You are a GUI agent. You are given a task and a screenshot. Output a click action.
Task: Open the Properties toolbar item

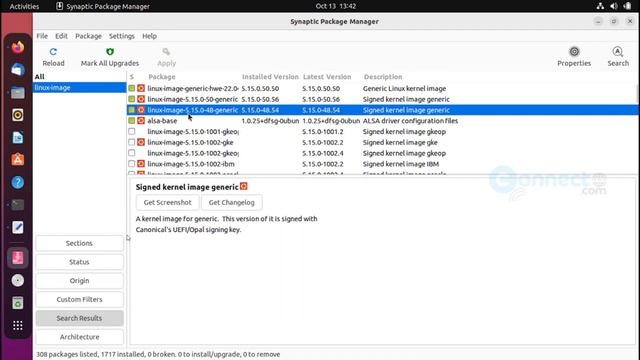(x=574, y=57)
